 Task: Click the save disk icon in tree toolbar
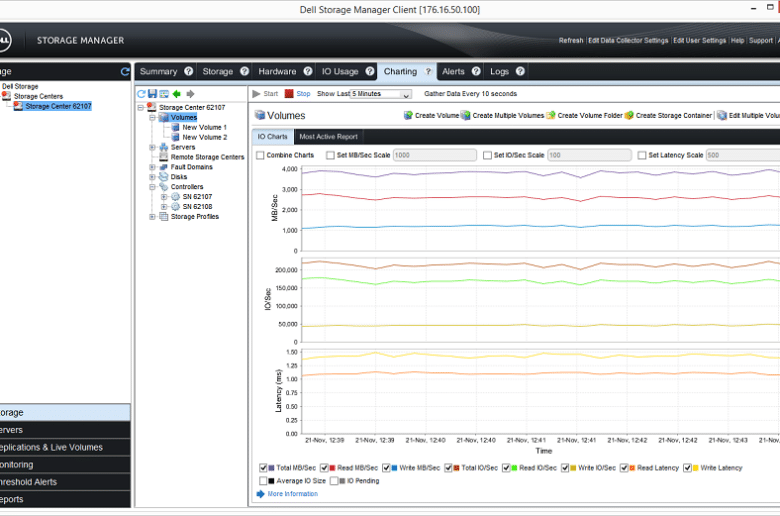(153, 94)
